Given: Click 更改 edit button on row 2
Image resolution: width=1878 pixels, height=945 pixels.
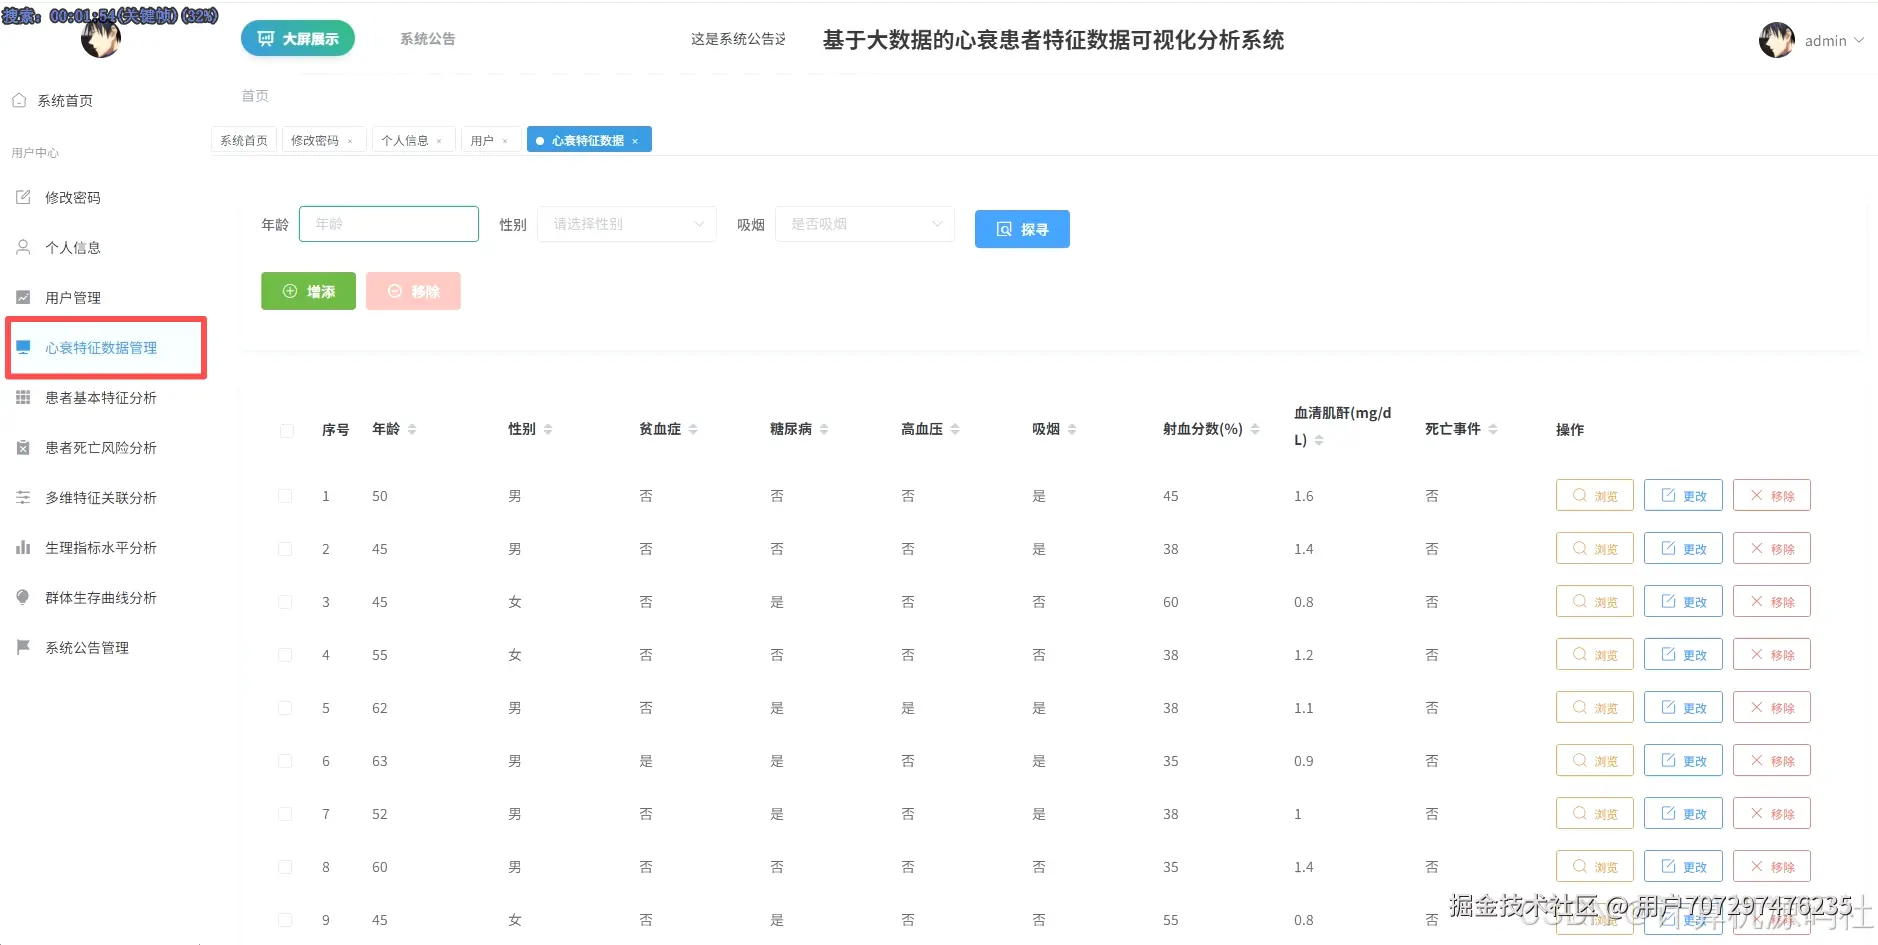Looking at the screenshot, I should click(x=1682, y=548).
